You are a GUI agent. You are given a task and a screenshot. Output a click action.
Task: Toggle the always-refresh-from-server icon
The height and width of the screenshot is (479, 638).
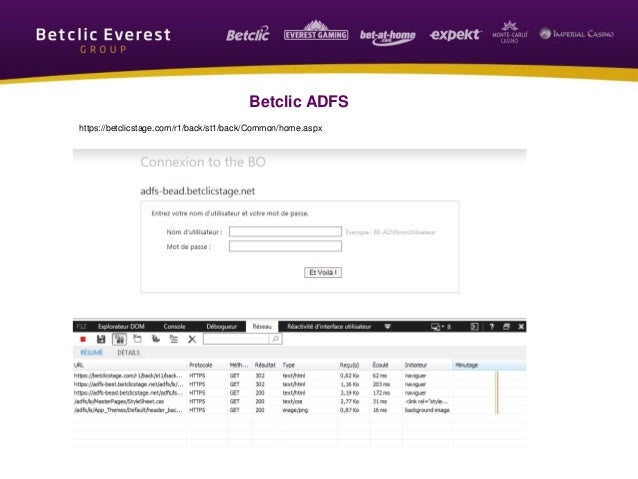click(x=119, y=339)
